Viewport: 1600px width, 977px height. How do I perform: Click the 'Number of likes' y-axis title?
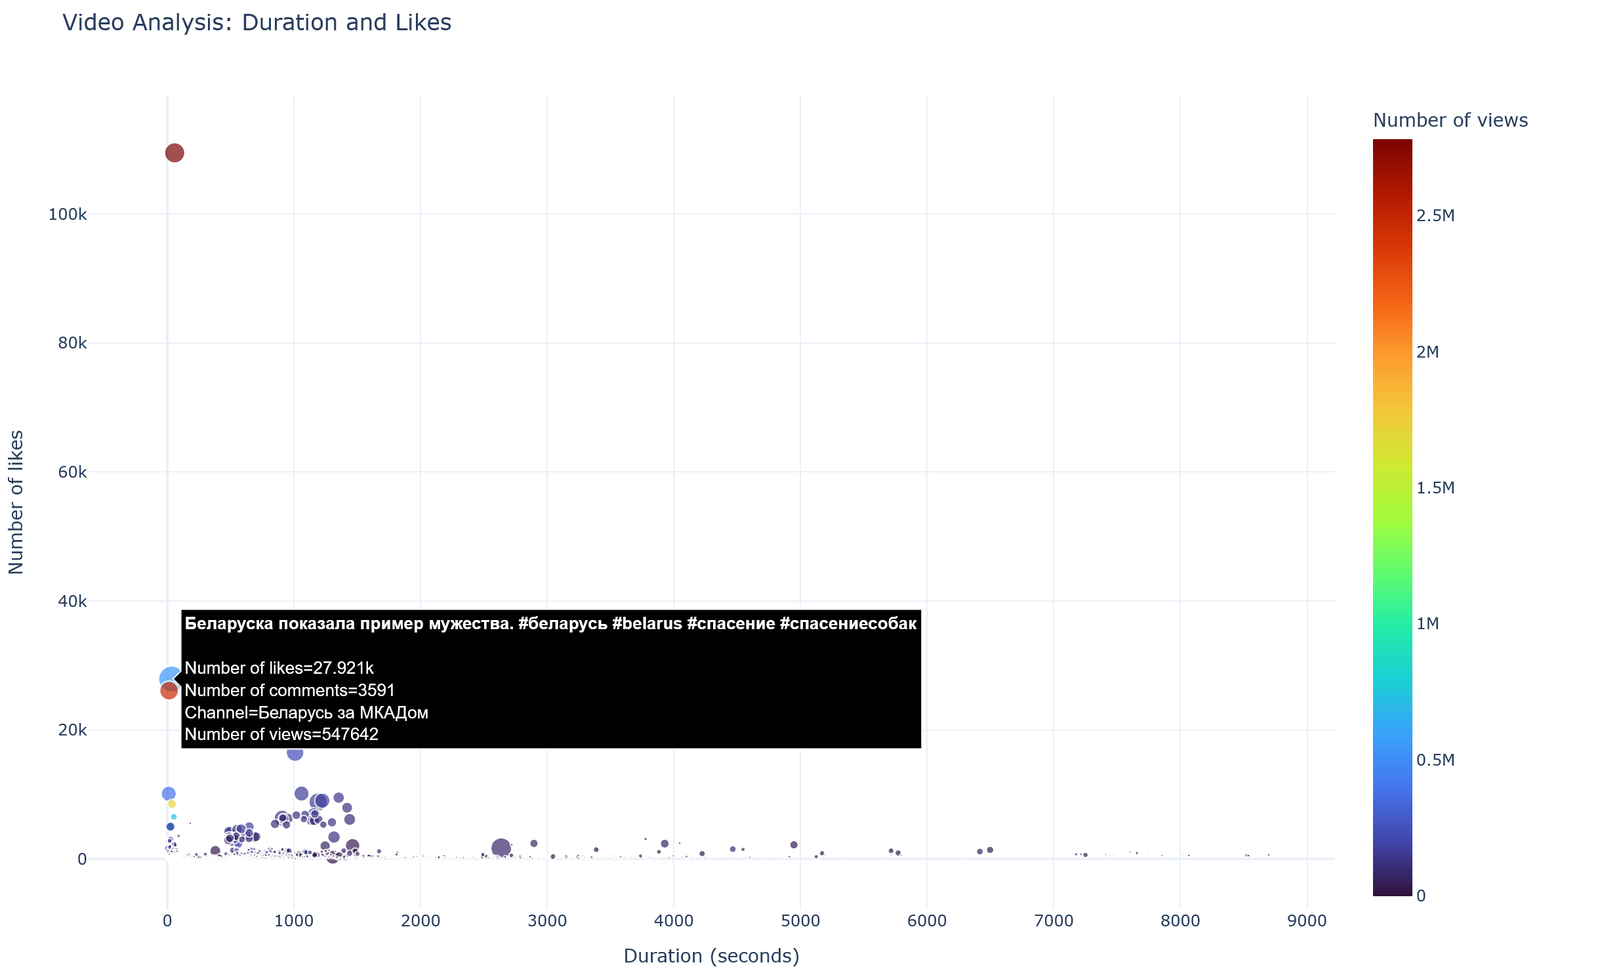point(16,502)
